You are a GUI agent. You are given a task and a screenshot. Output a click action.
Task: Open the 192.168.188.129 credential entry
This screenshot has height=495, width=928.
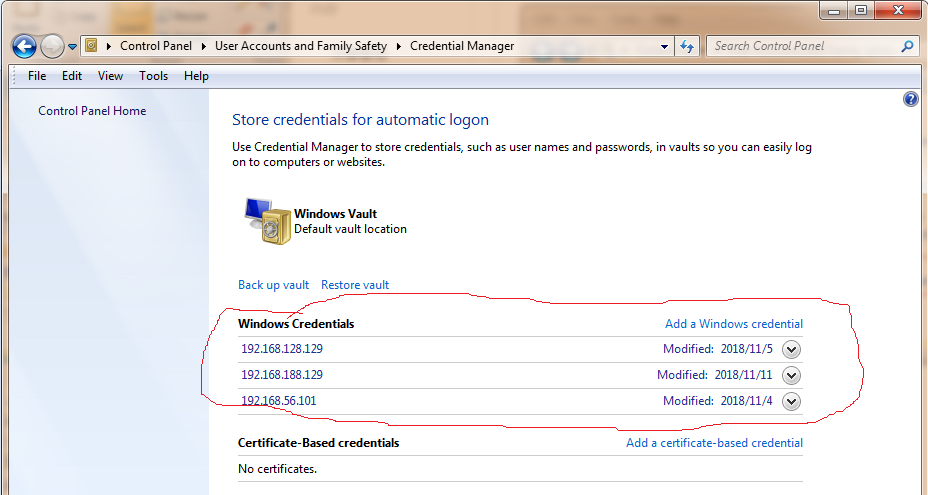[282, 375]
